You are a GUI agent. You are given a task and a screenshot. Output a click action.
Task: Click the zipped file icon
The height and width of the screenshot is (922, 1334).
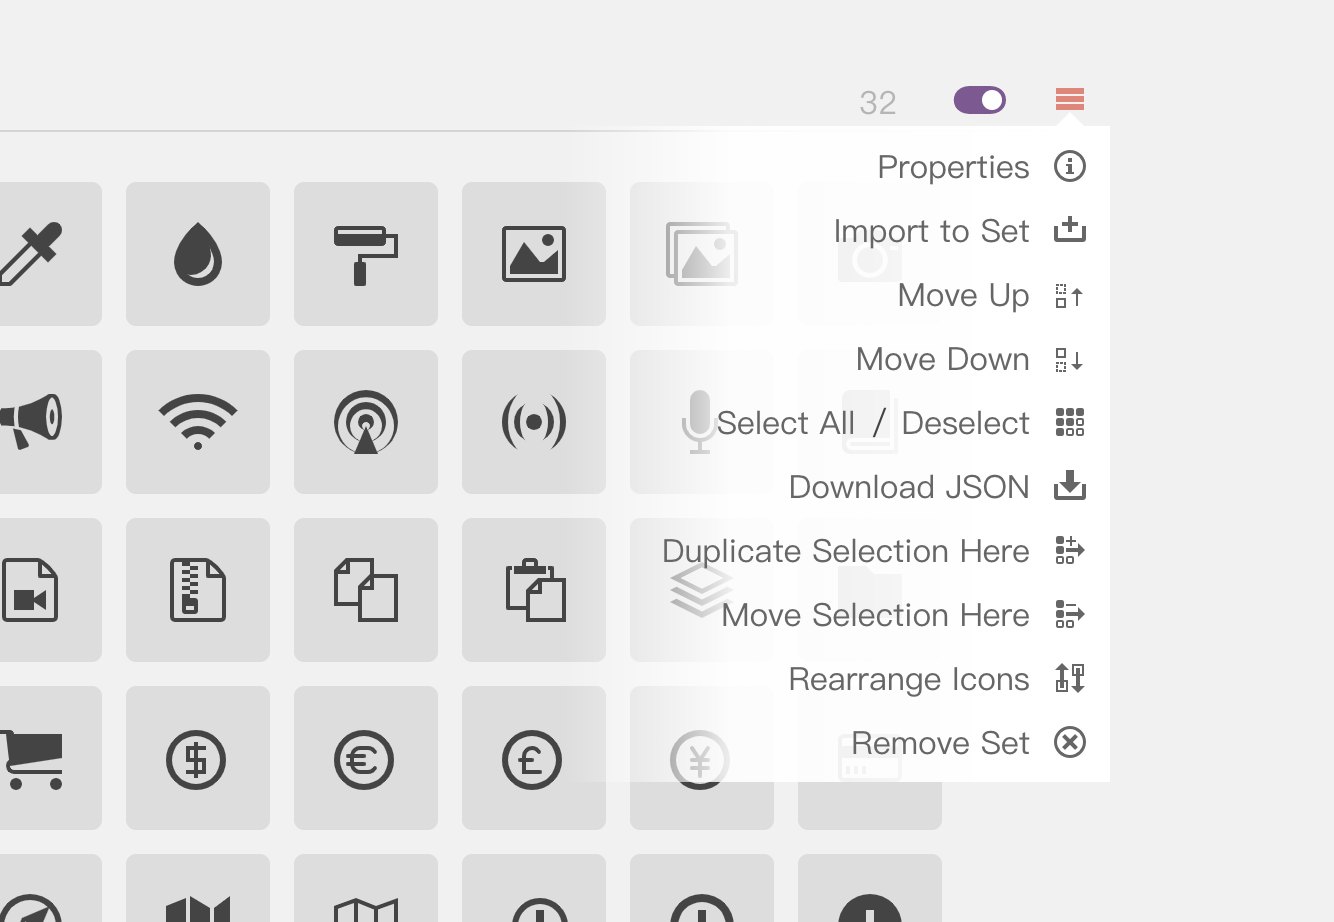[x=198, y=590]
